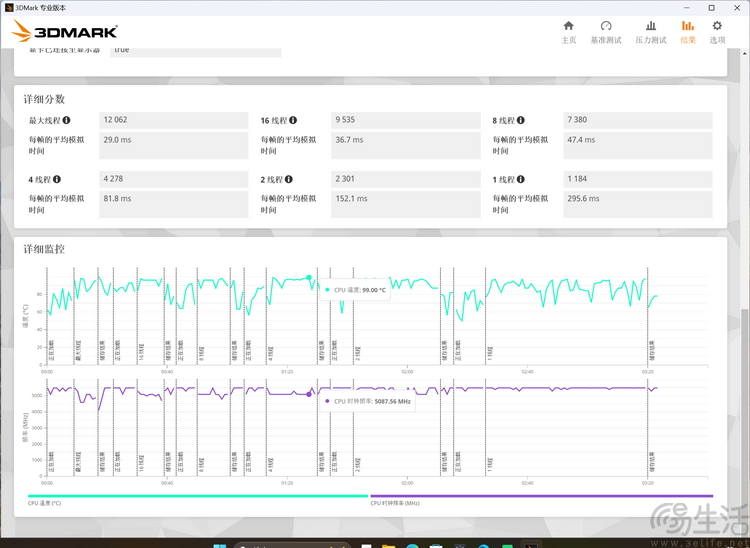The height and width of the screenshot is (548, 750).
Task: Select the 结果 results tab
Action: tap(688, 32)
